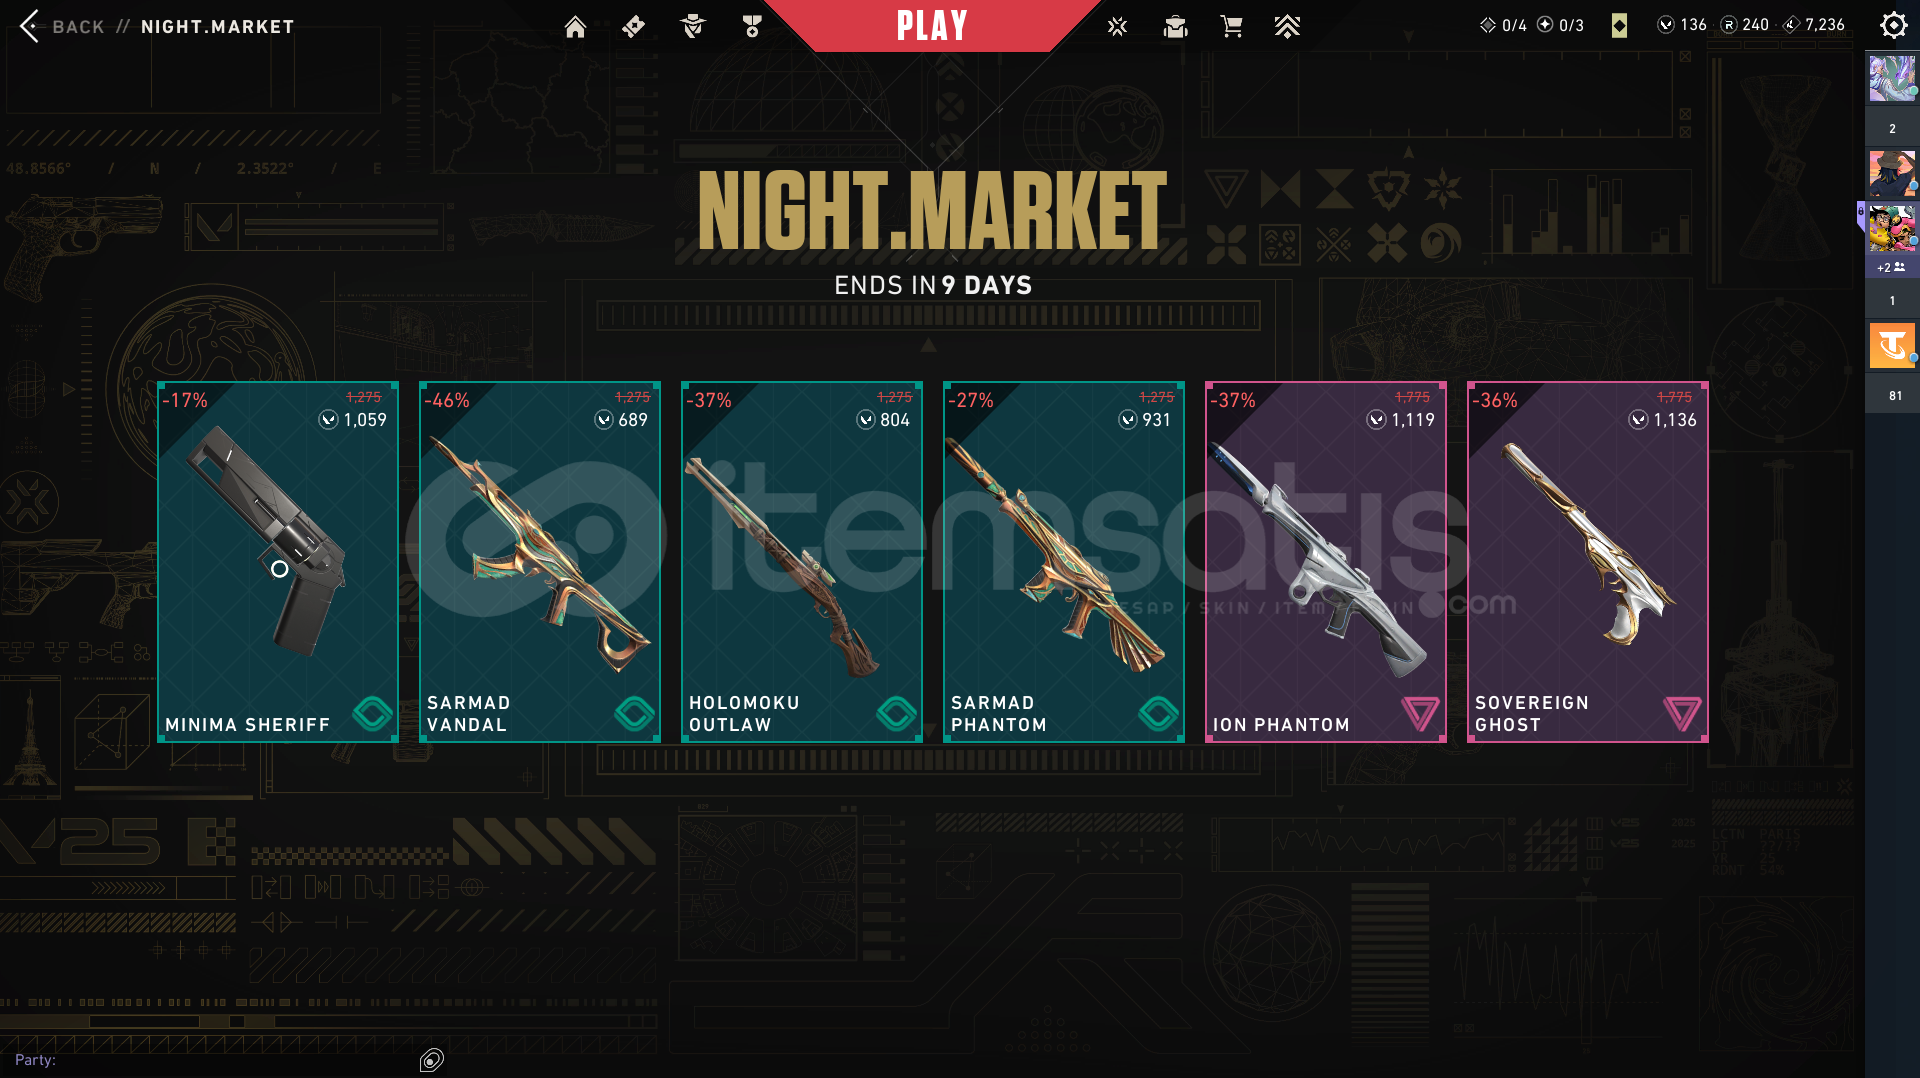
Task: Open the orange team logo avatar
Action: point(1892,346)
